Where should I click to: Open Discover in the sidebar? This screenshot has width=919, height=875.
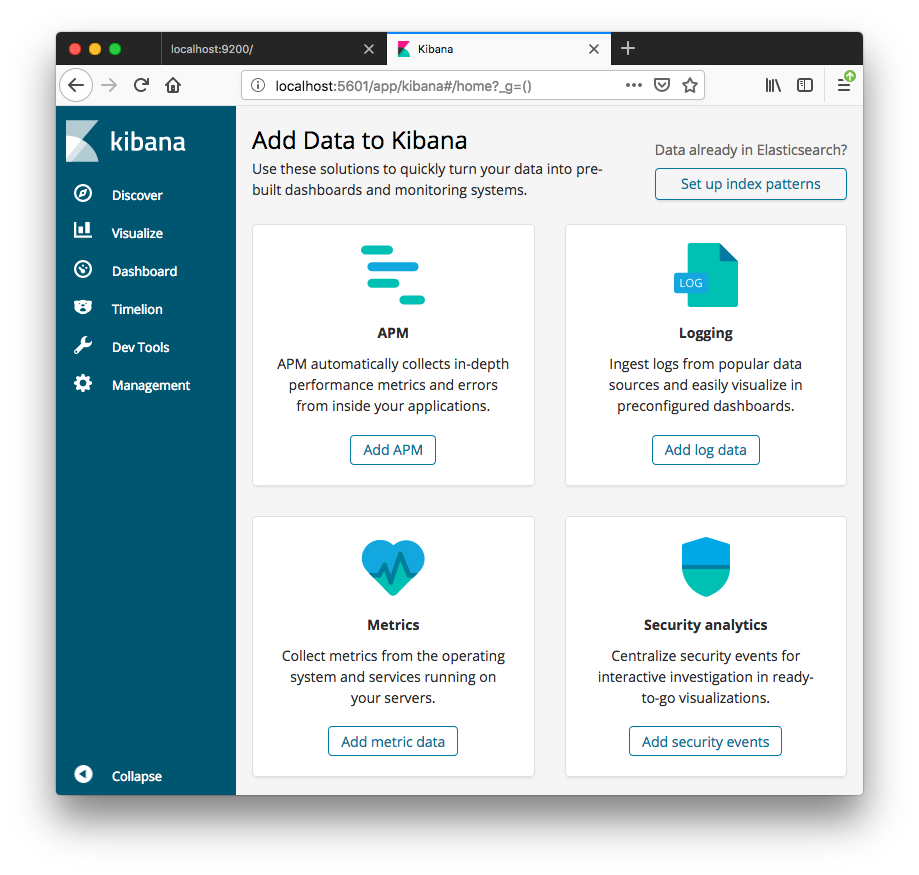pos(137,195)
